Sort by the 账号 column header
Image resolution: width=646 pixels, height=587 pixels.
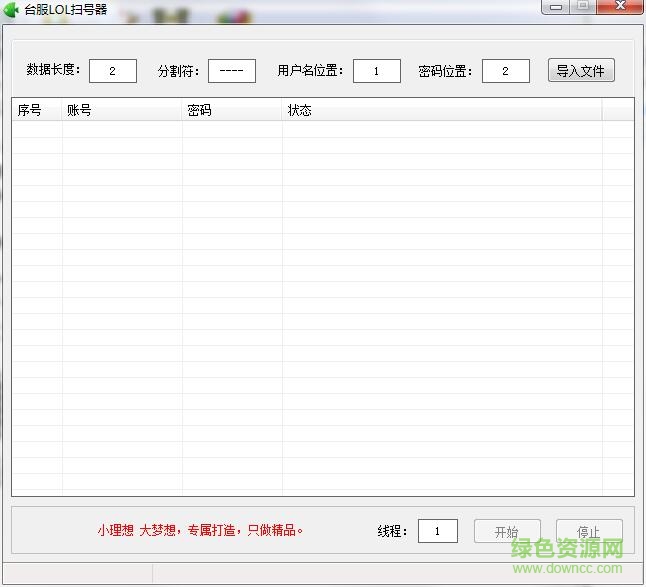pyautogui.click(x=122, y=110)
